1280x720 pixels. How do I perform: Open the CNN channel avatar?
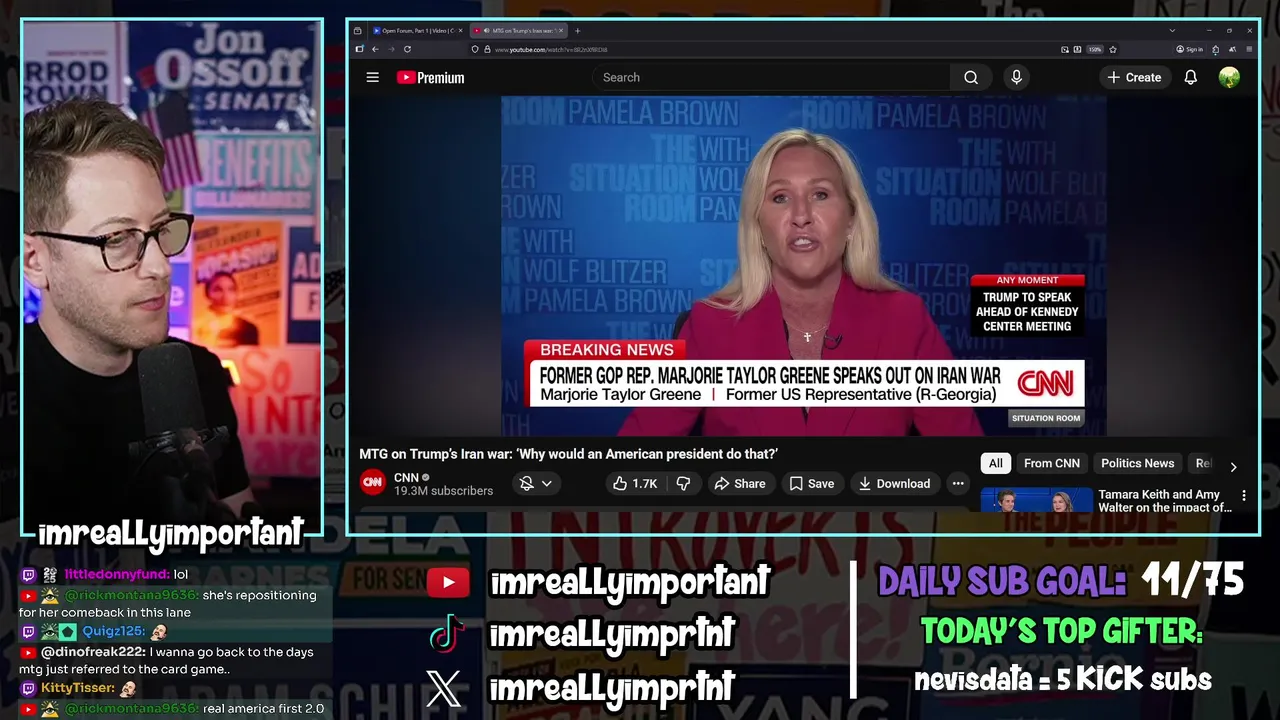(372, 482)
